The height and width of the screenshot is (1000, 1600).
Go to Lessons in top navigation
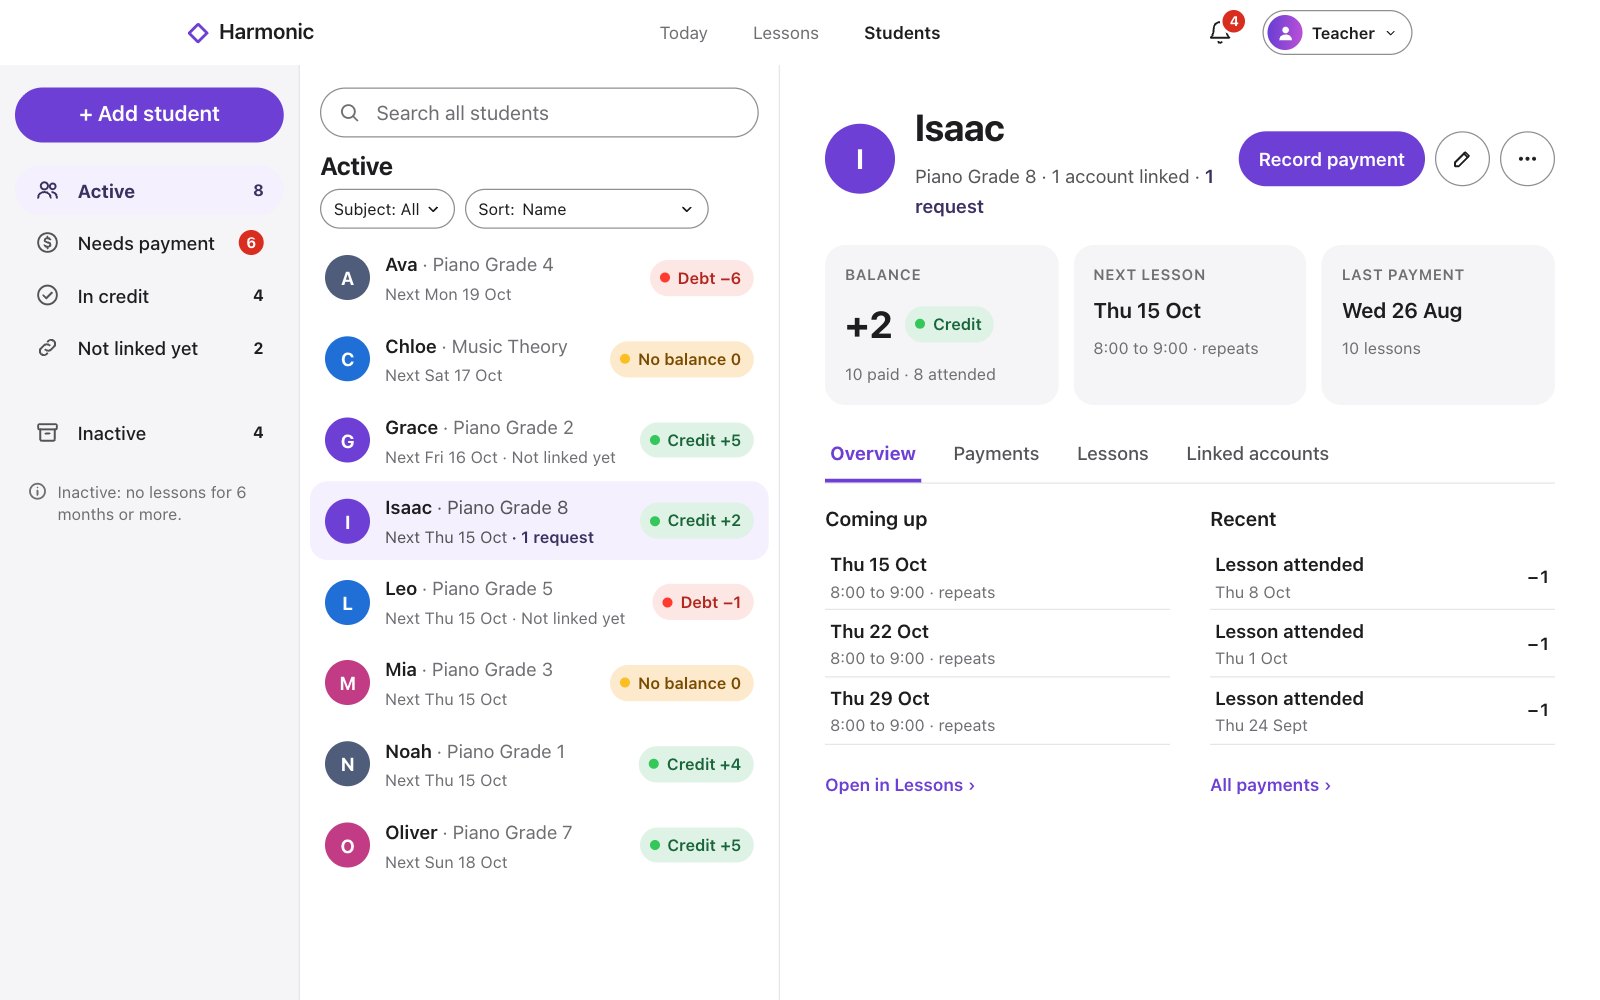786,33
